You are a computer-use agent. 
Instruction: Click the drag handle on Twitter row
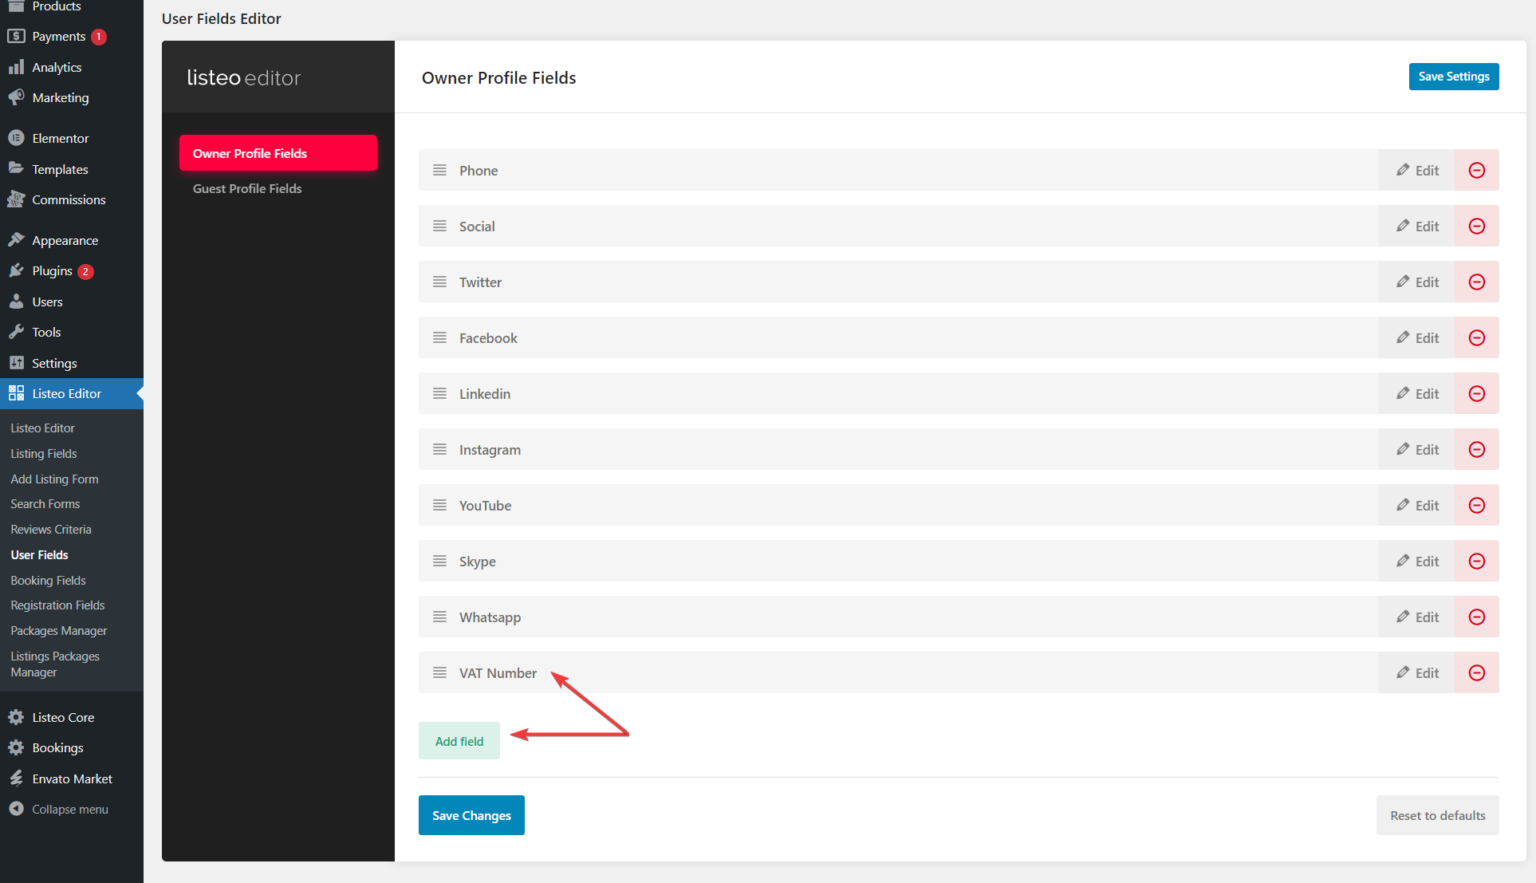pos(439,282)
